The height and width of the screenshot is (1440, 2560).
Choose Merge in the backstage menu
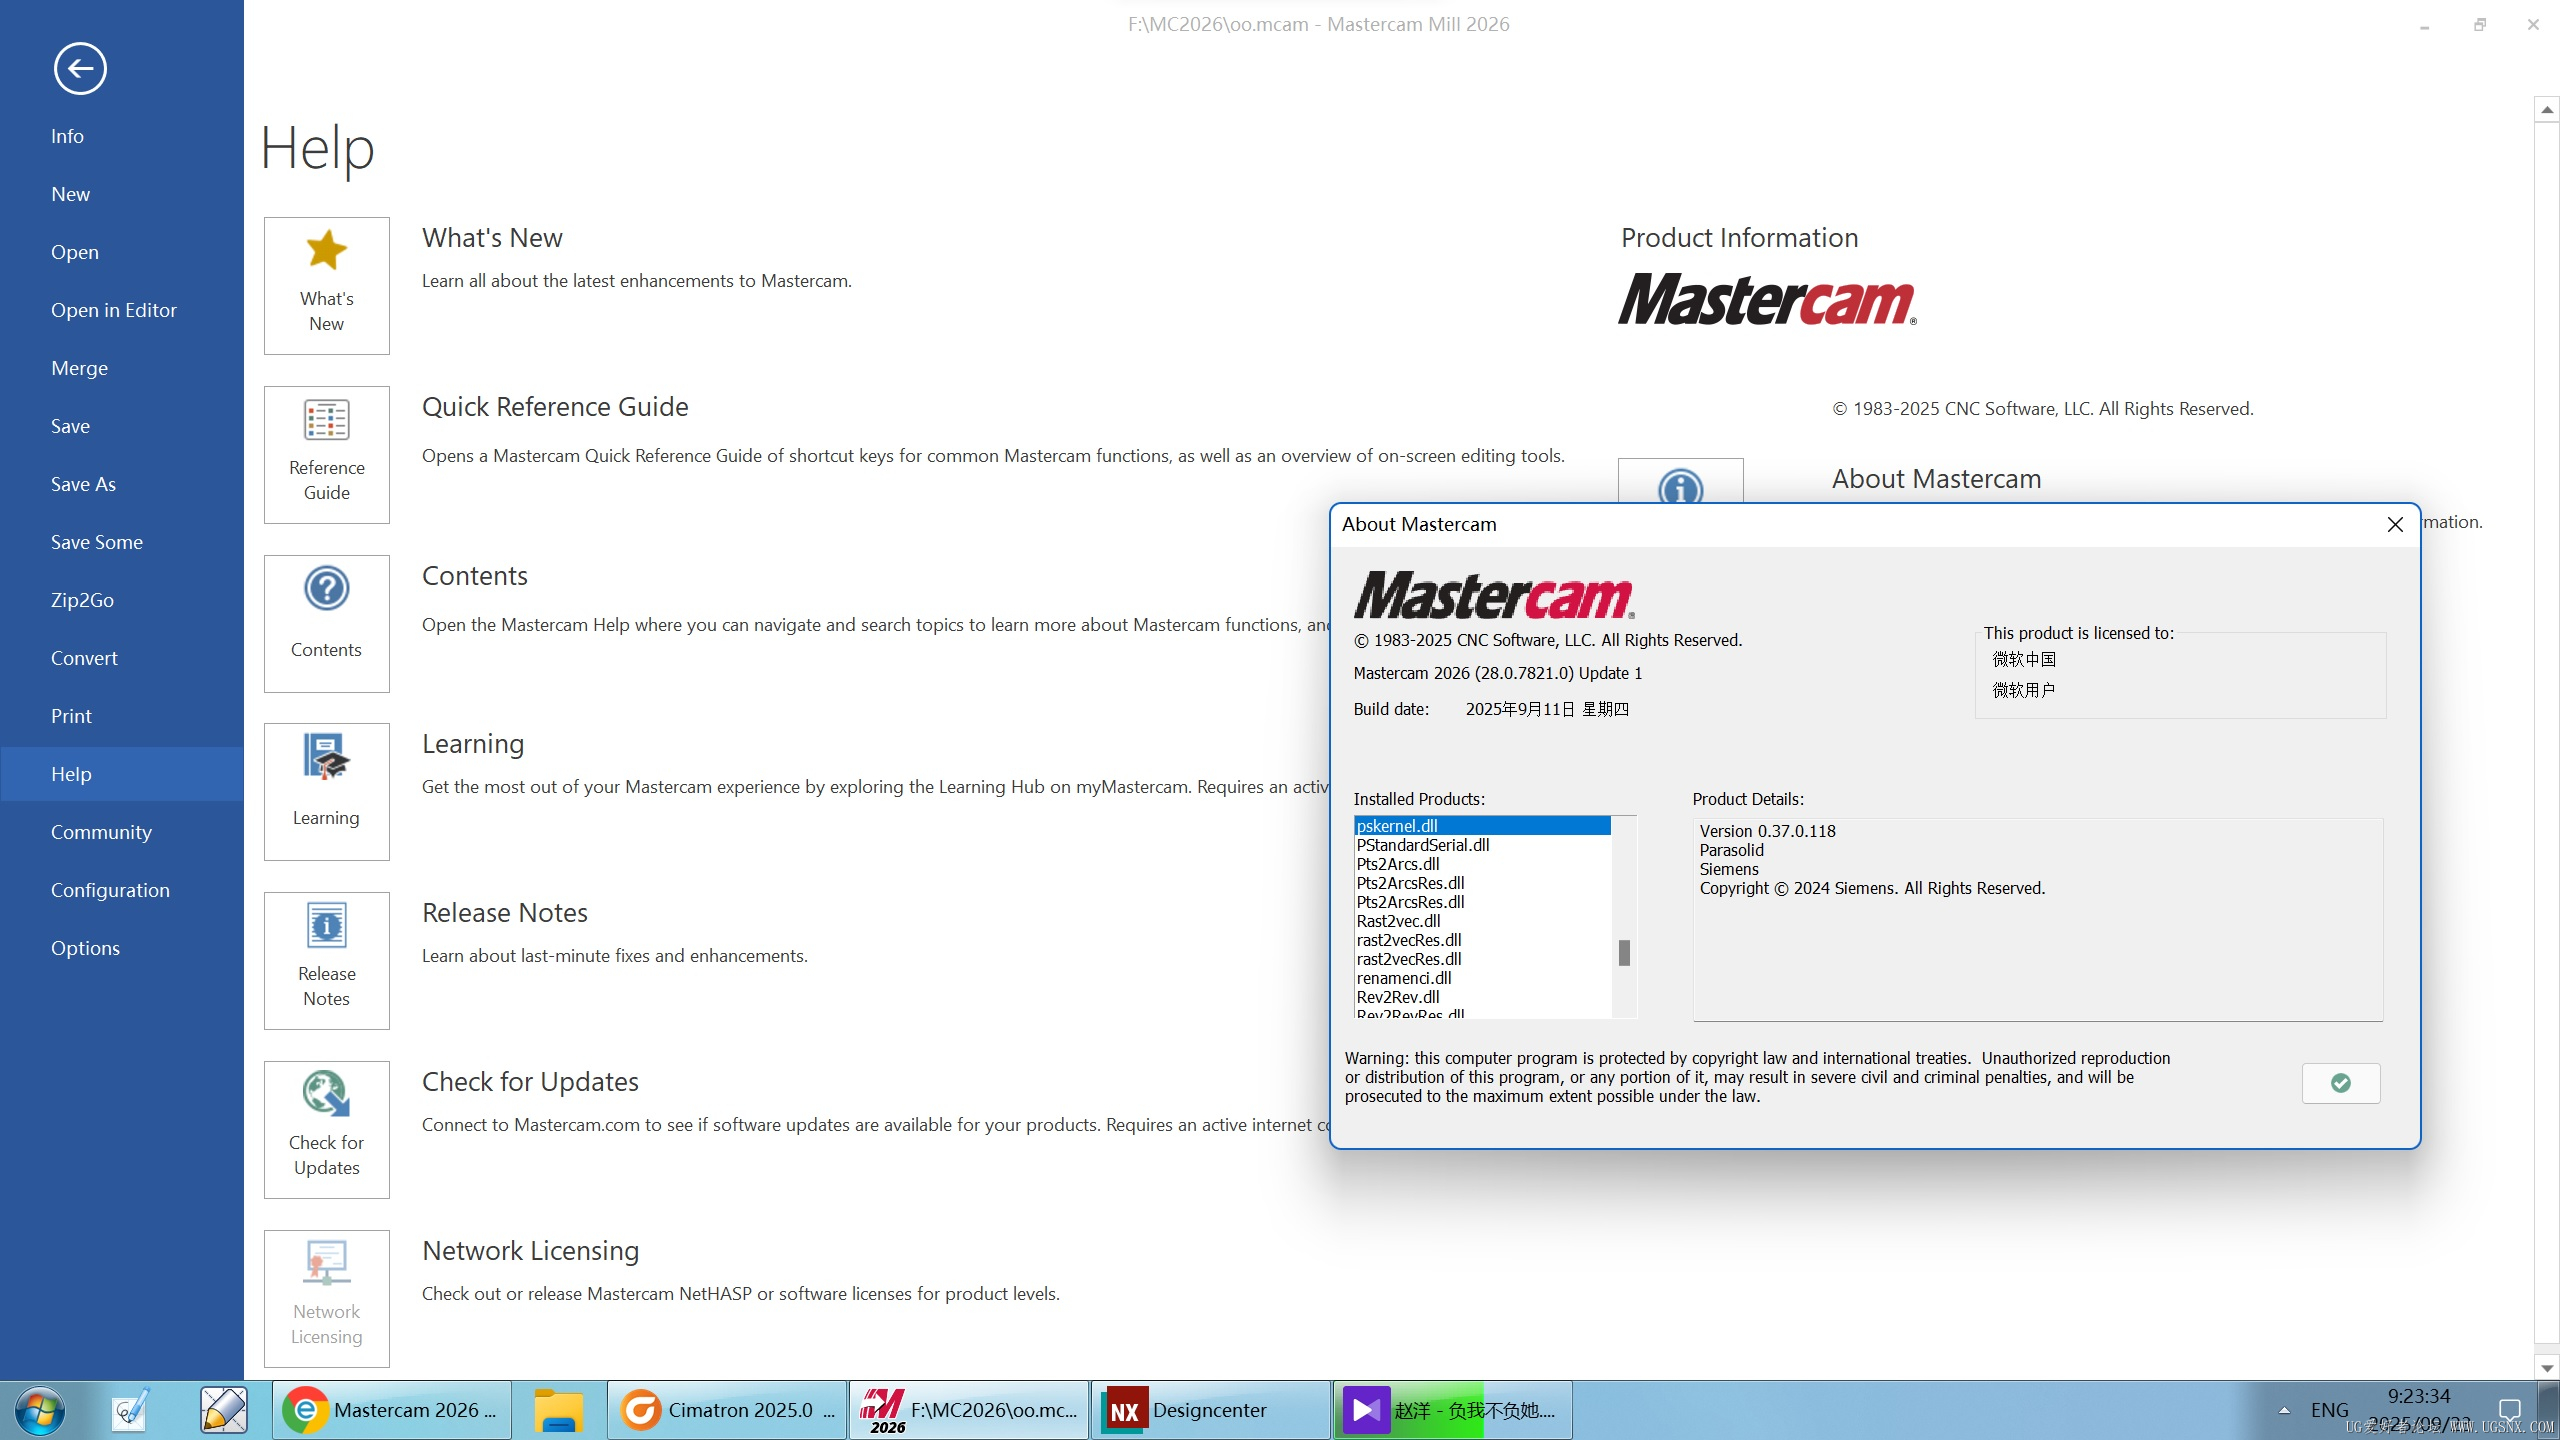tap(122, 368)
